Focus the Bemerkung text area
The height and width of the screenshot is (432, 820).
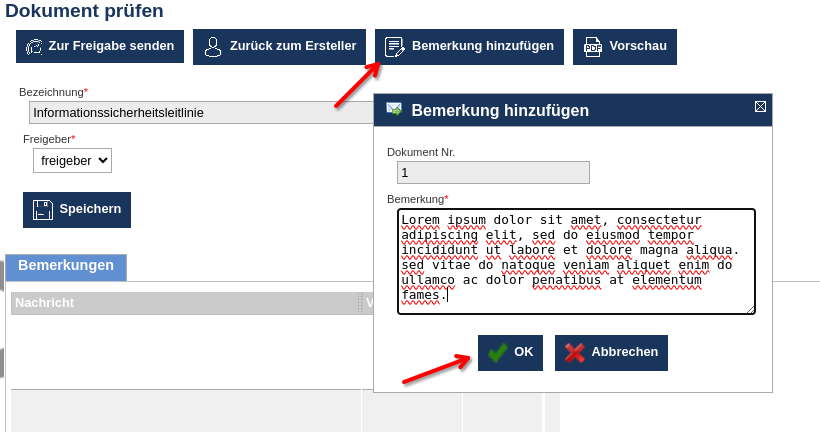[575, 260]
